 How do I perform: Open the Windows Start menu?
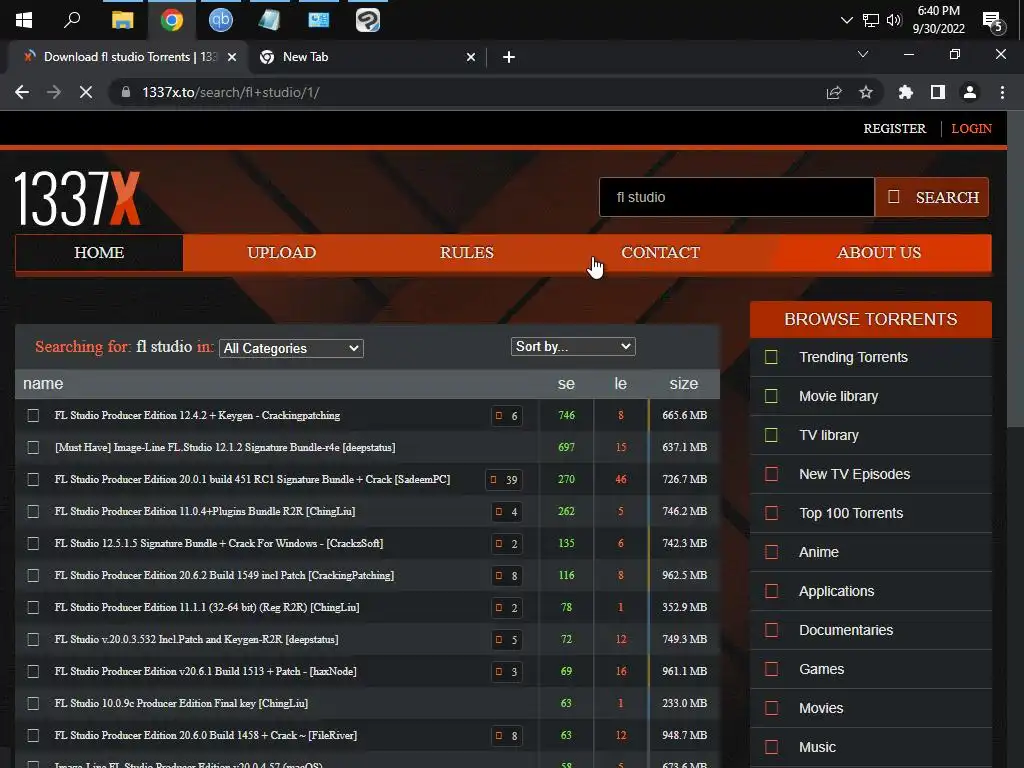pos(24,20)
